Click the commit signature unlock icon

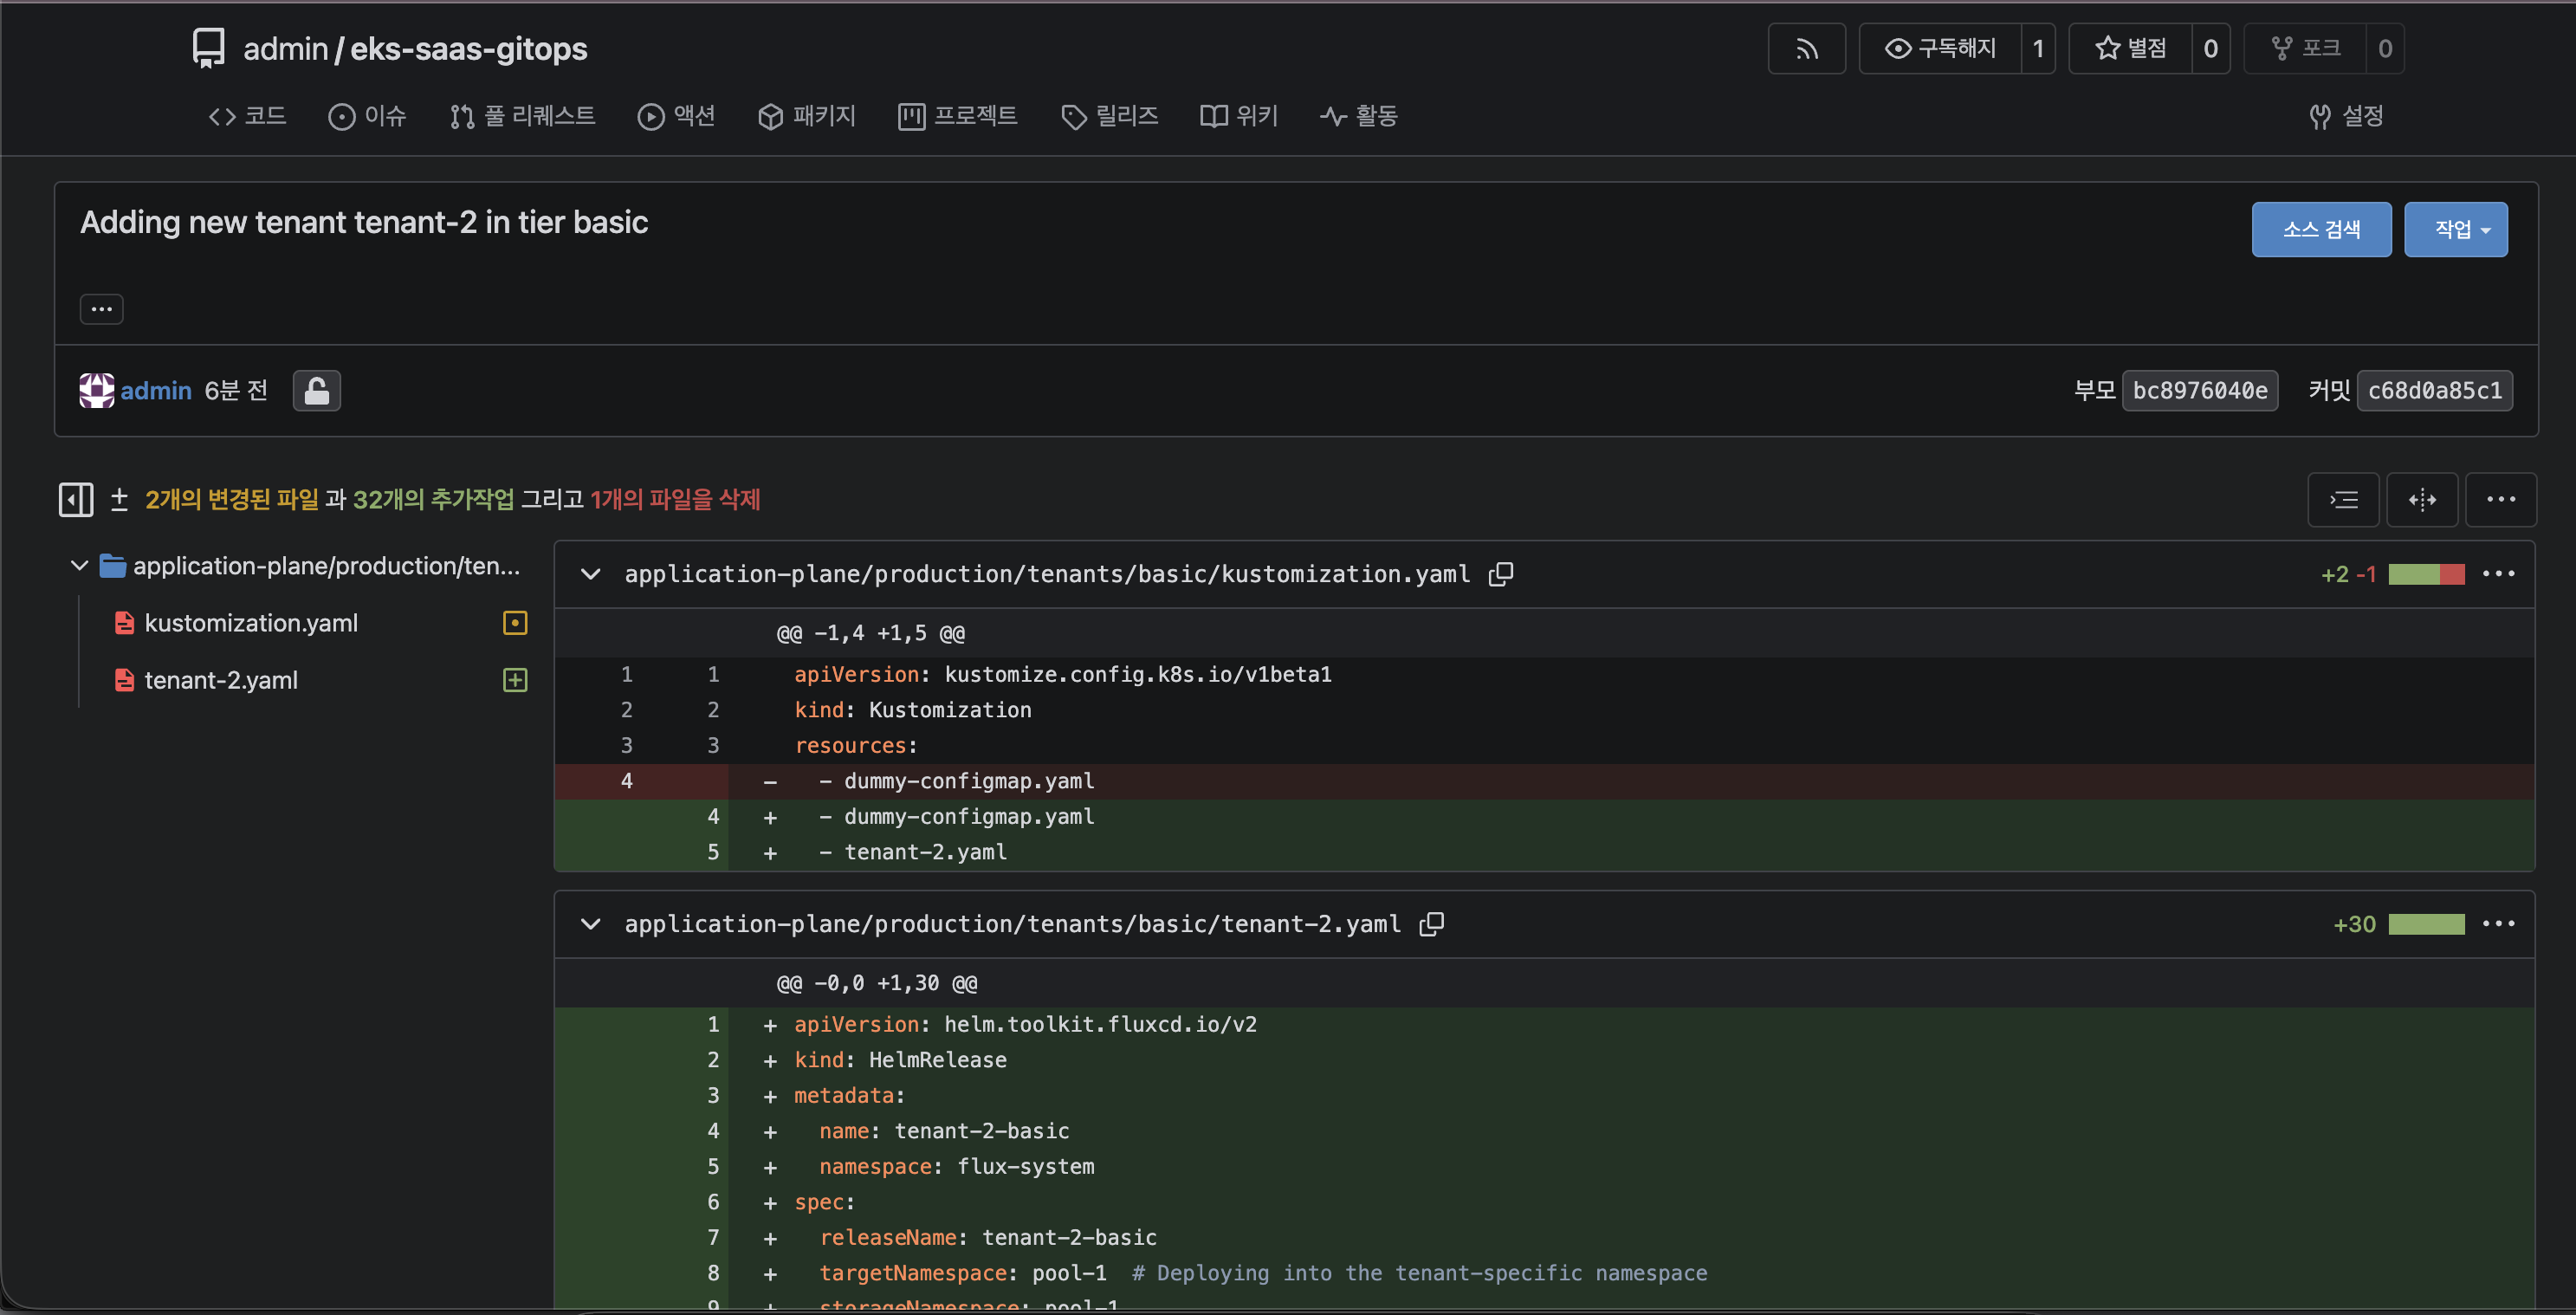(316, 390)
